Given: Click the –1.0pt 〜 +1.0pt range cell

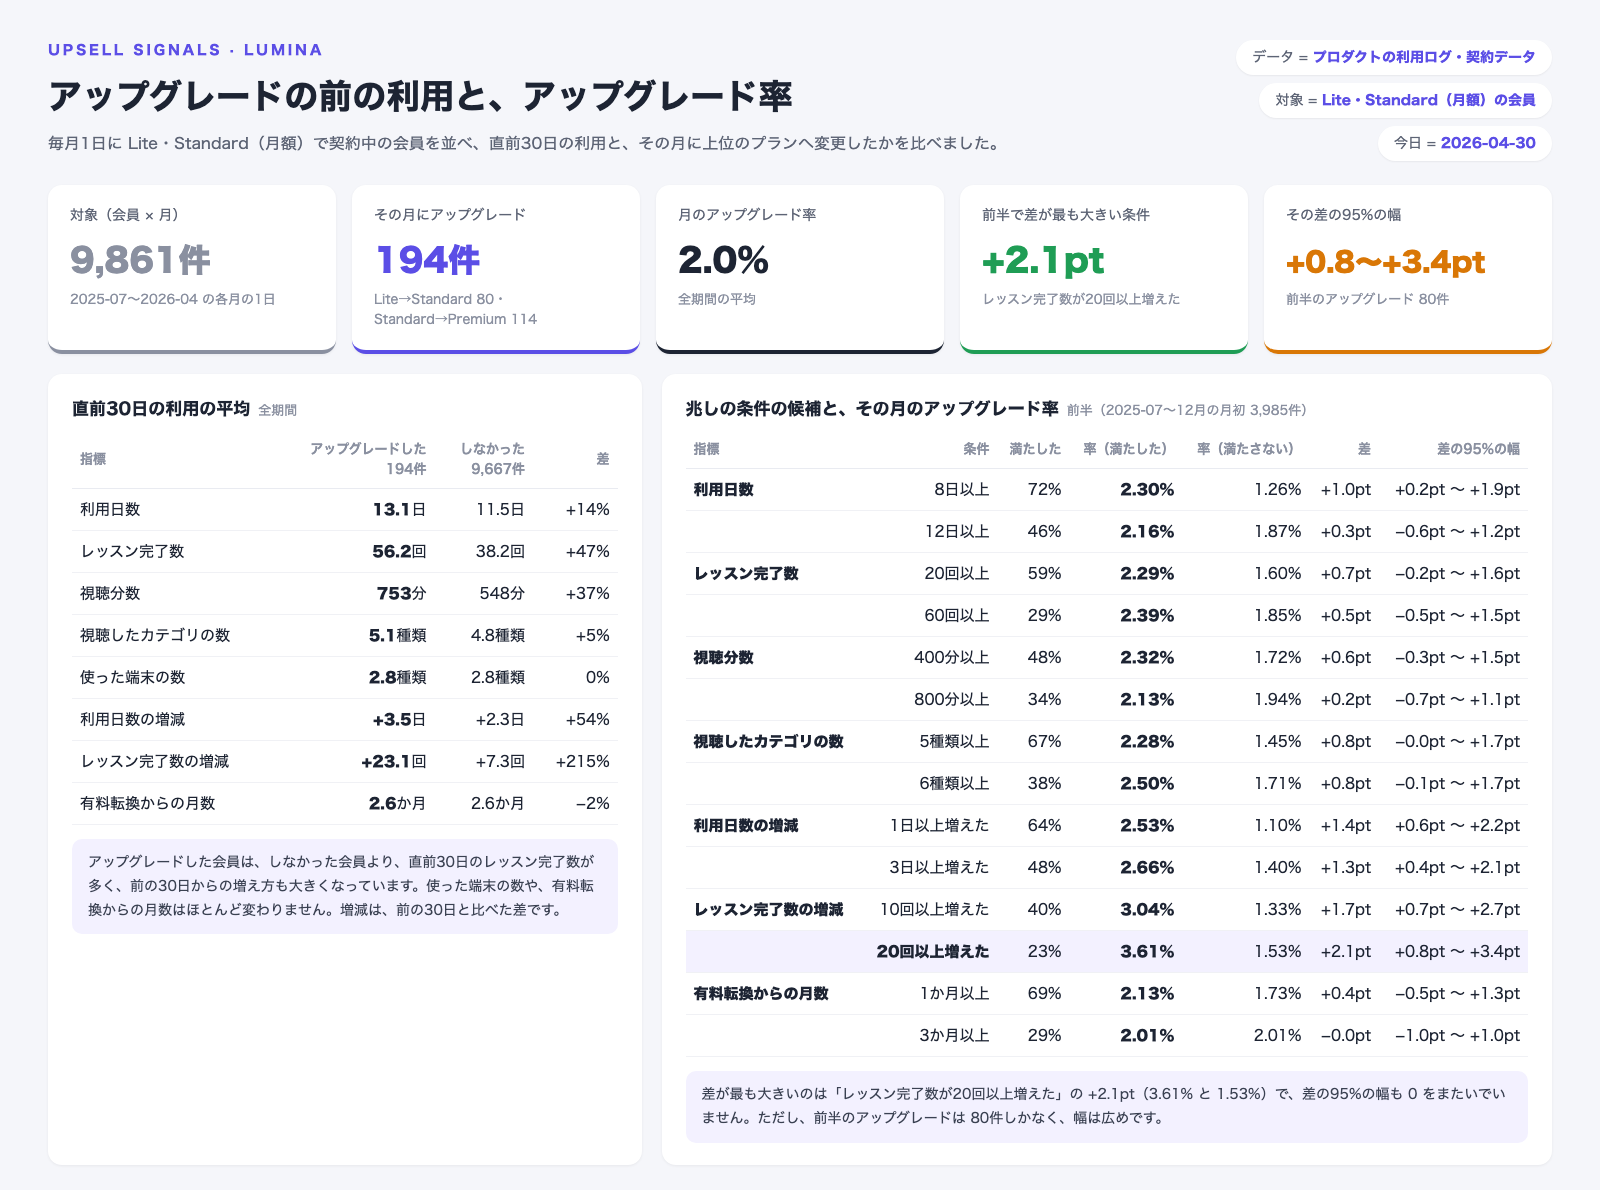Looking at the screenshot, I should 1457,1036.
